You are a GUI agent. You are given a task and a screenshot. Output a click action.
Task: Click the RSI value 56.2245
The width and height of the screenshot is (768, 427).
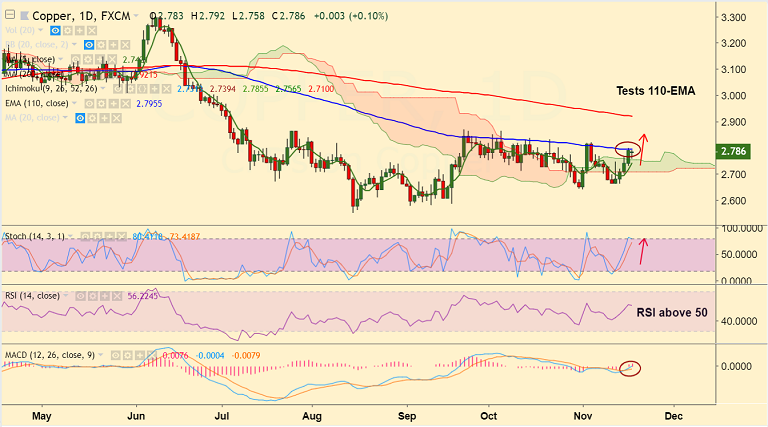[x=143, y=296]
